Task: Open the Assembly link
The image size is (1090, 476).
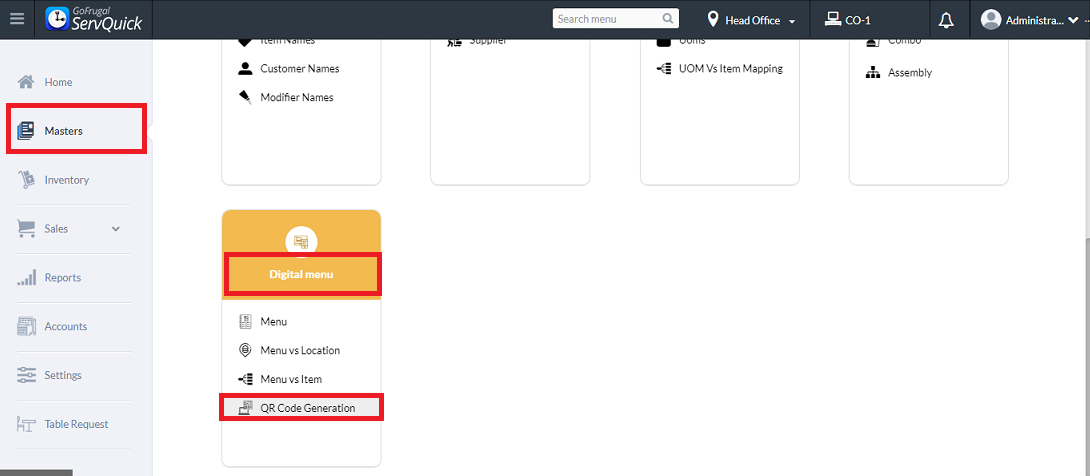Action: point(910,72)
